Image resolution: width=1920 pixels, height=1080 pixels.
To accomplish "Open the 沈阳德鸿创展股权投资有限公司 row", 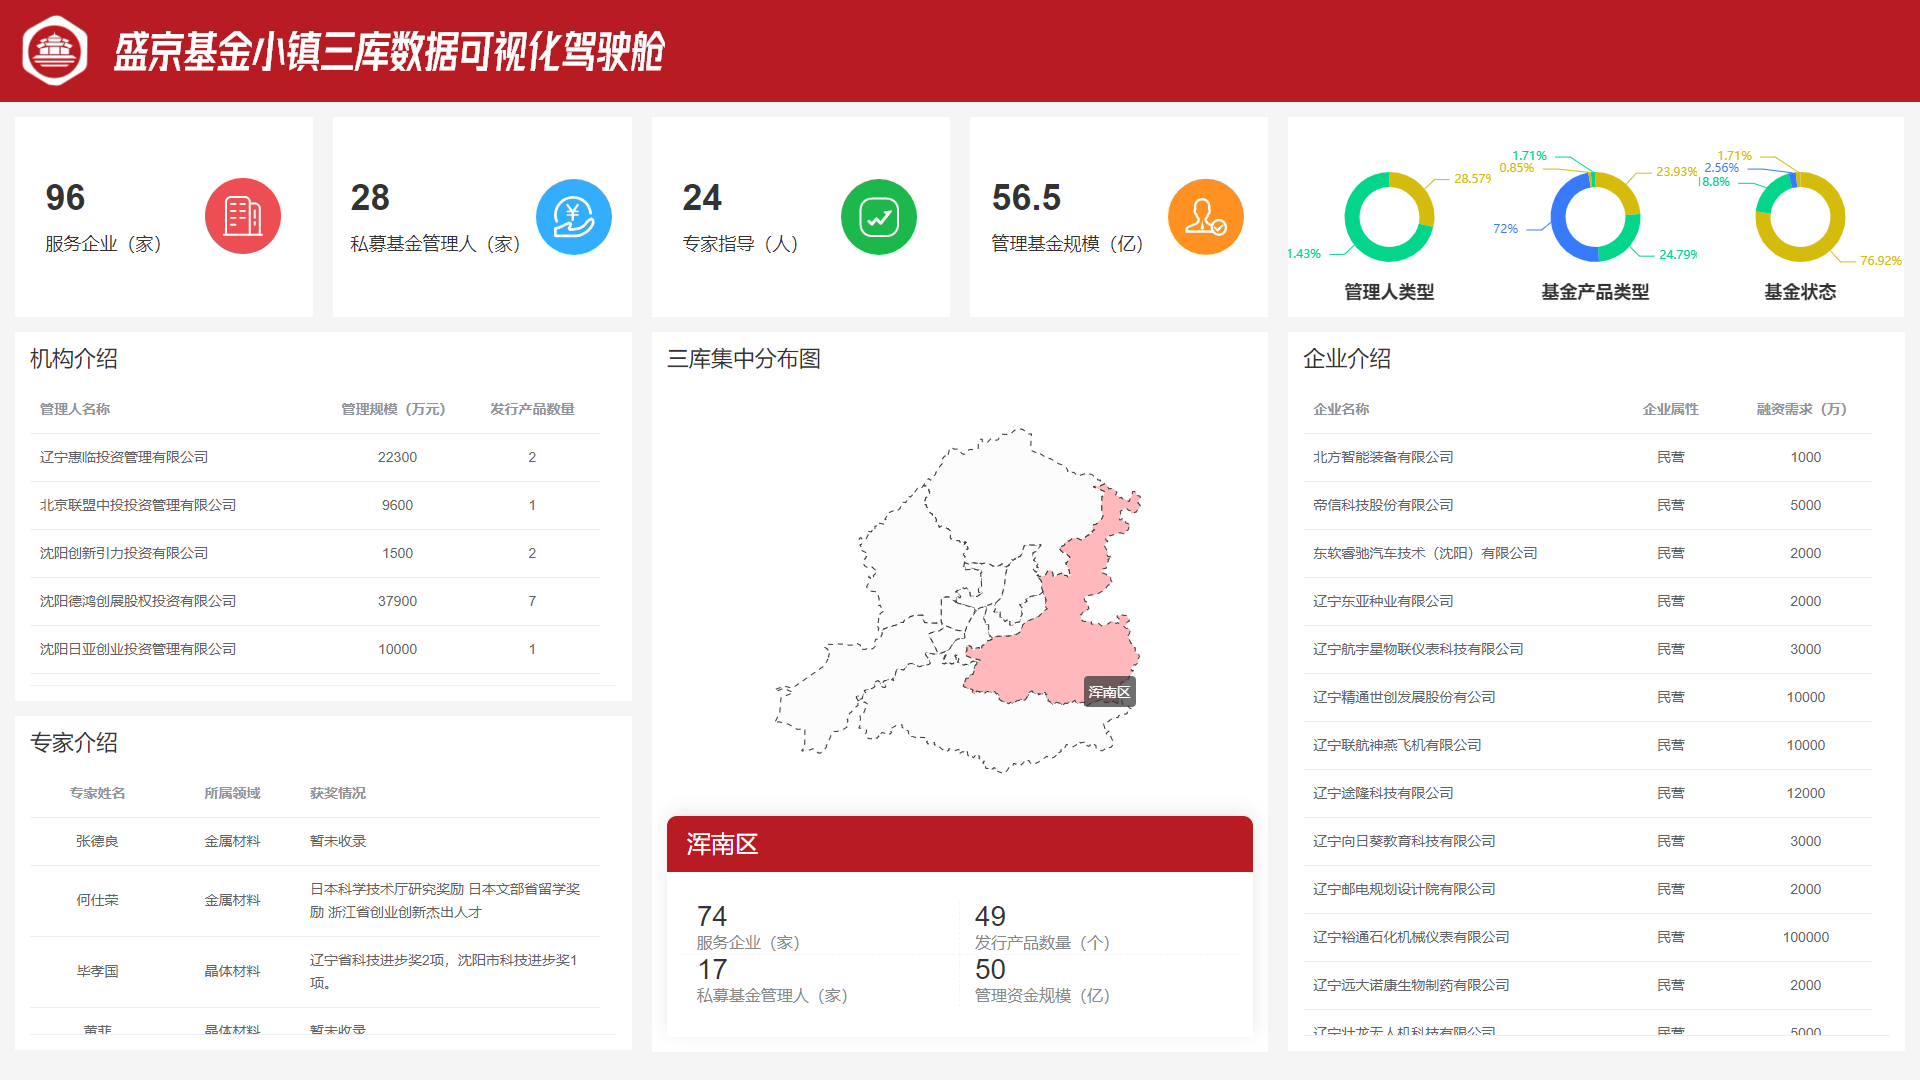I will click(x=138, y=601).
